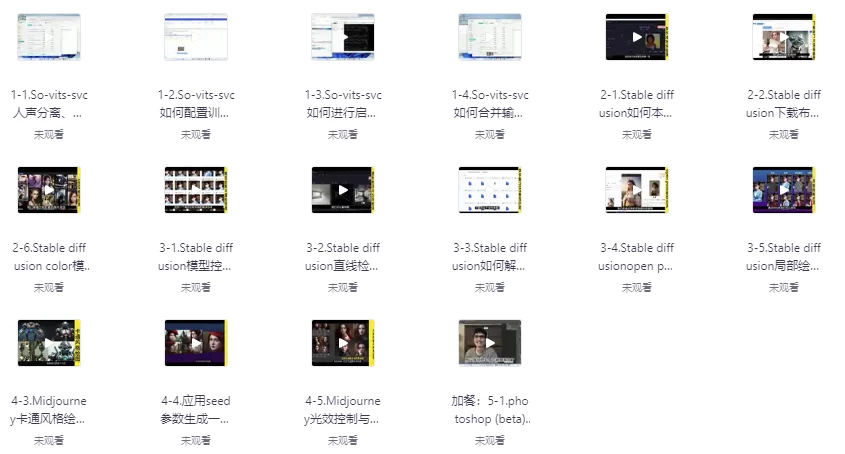
Task: Click the 4-4.应用seed file name label
Action: (196, 410)
